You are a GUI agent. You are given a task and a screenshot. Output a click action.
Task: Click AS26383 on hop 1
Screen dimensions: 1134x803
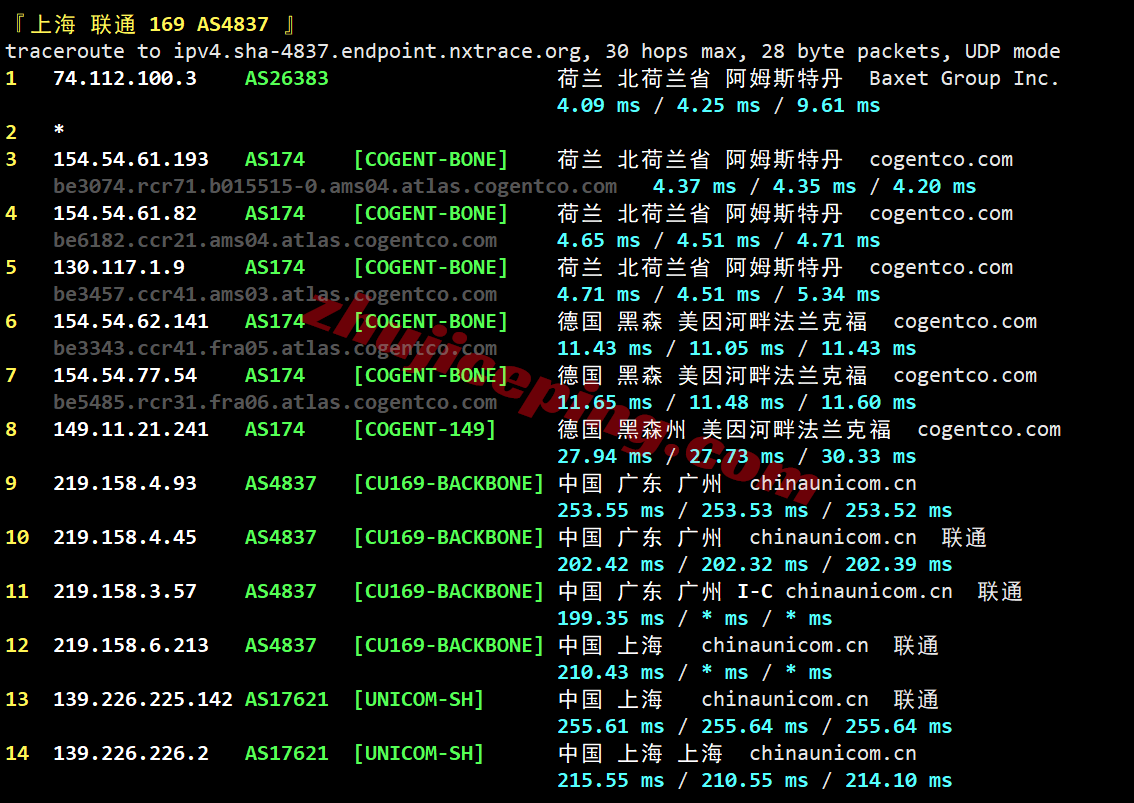click(x=286, y=78)
